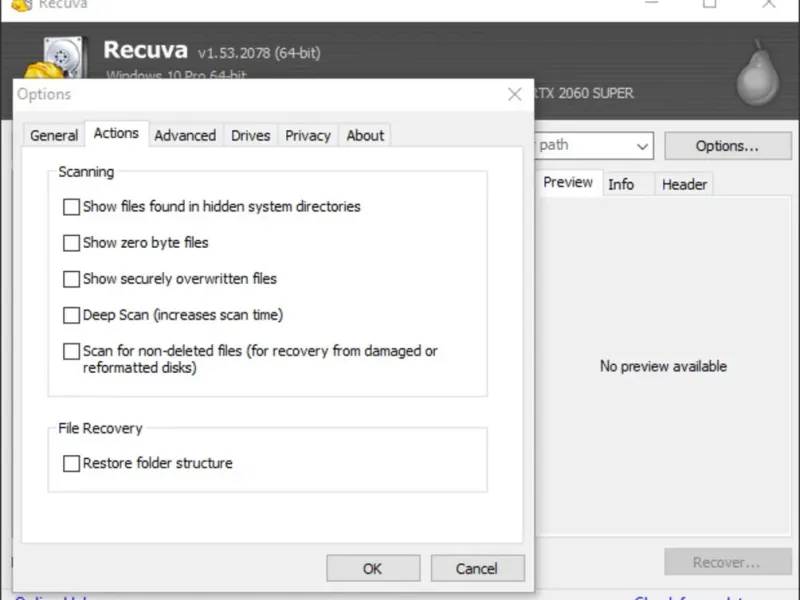This screenshot has height=600, width=800.
Task: Click the Piriform pear logo icon
Action: point(757,74)
